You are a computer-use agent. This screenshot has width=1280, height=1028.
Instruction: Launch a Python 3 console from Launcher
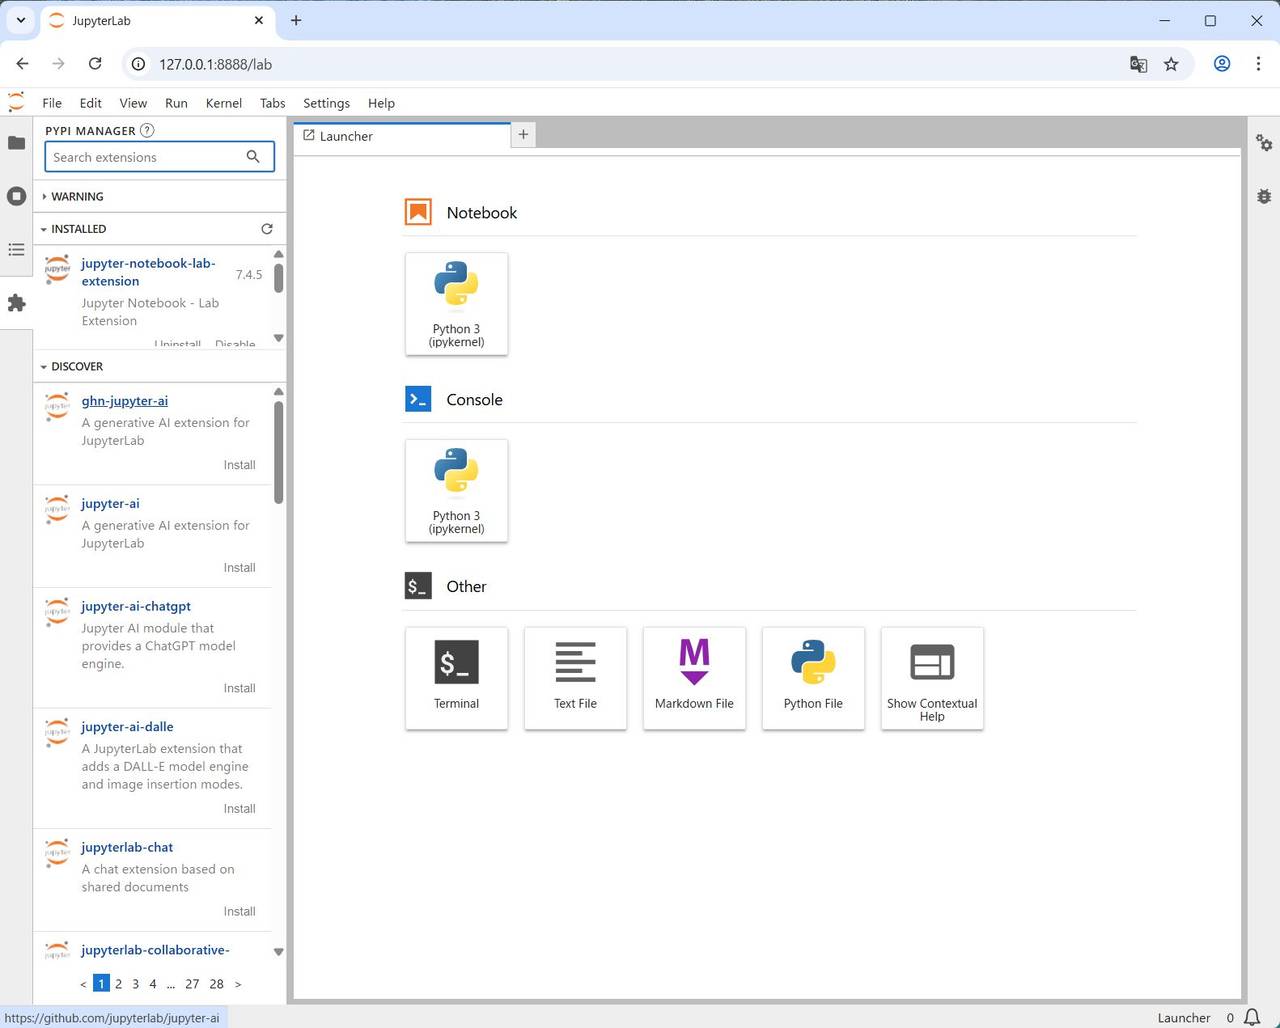tap(456, 491)
